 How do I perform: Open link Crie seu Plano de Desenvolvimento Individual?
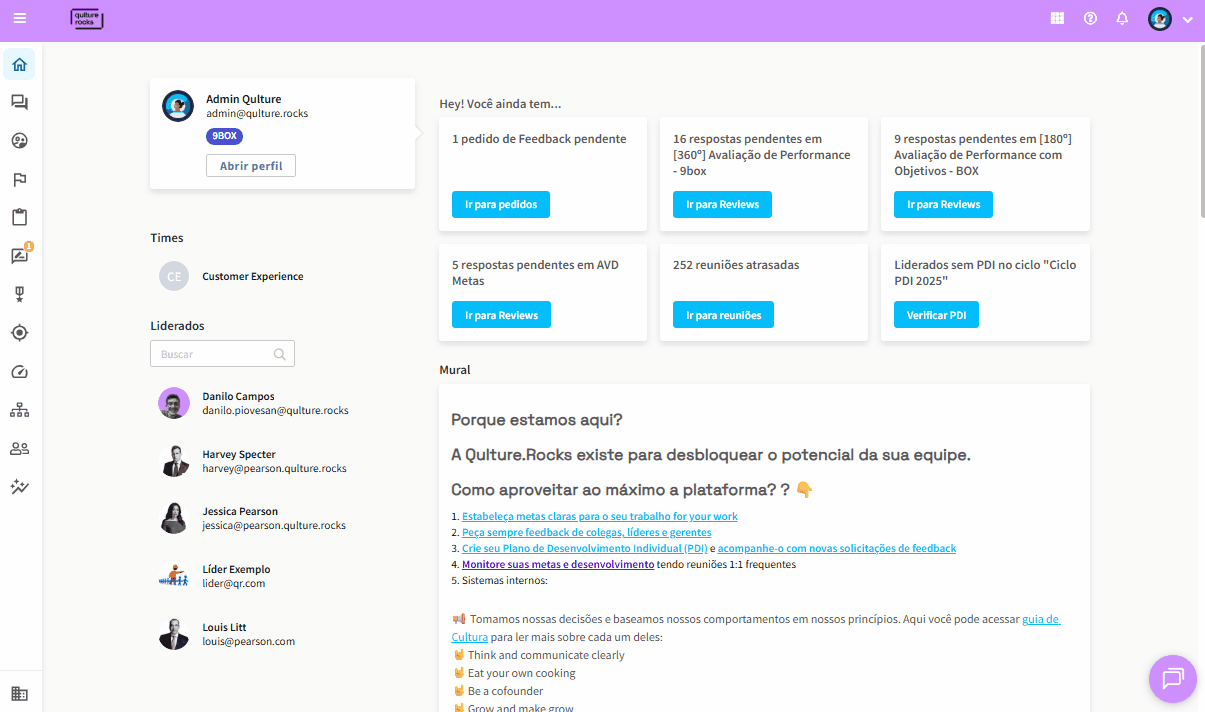pyautogui.click(x=585, y=548)
